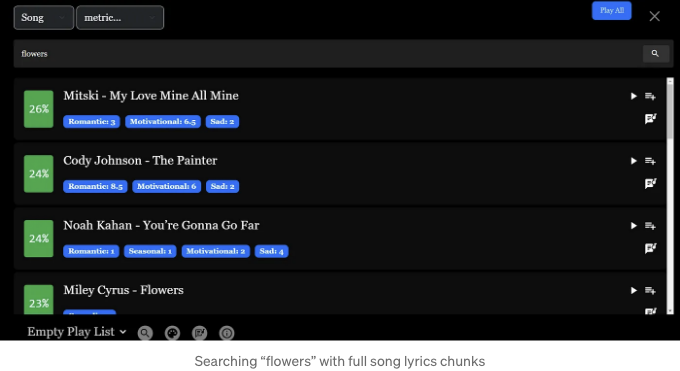Image resolution: width=680 pixels, height=371 pixels.
Task: Play Mitski - My Love Mine All Mine
Action: coord(634,96)
